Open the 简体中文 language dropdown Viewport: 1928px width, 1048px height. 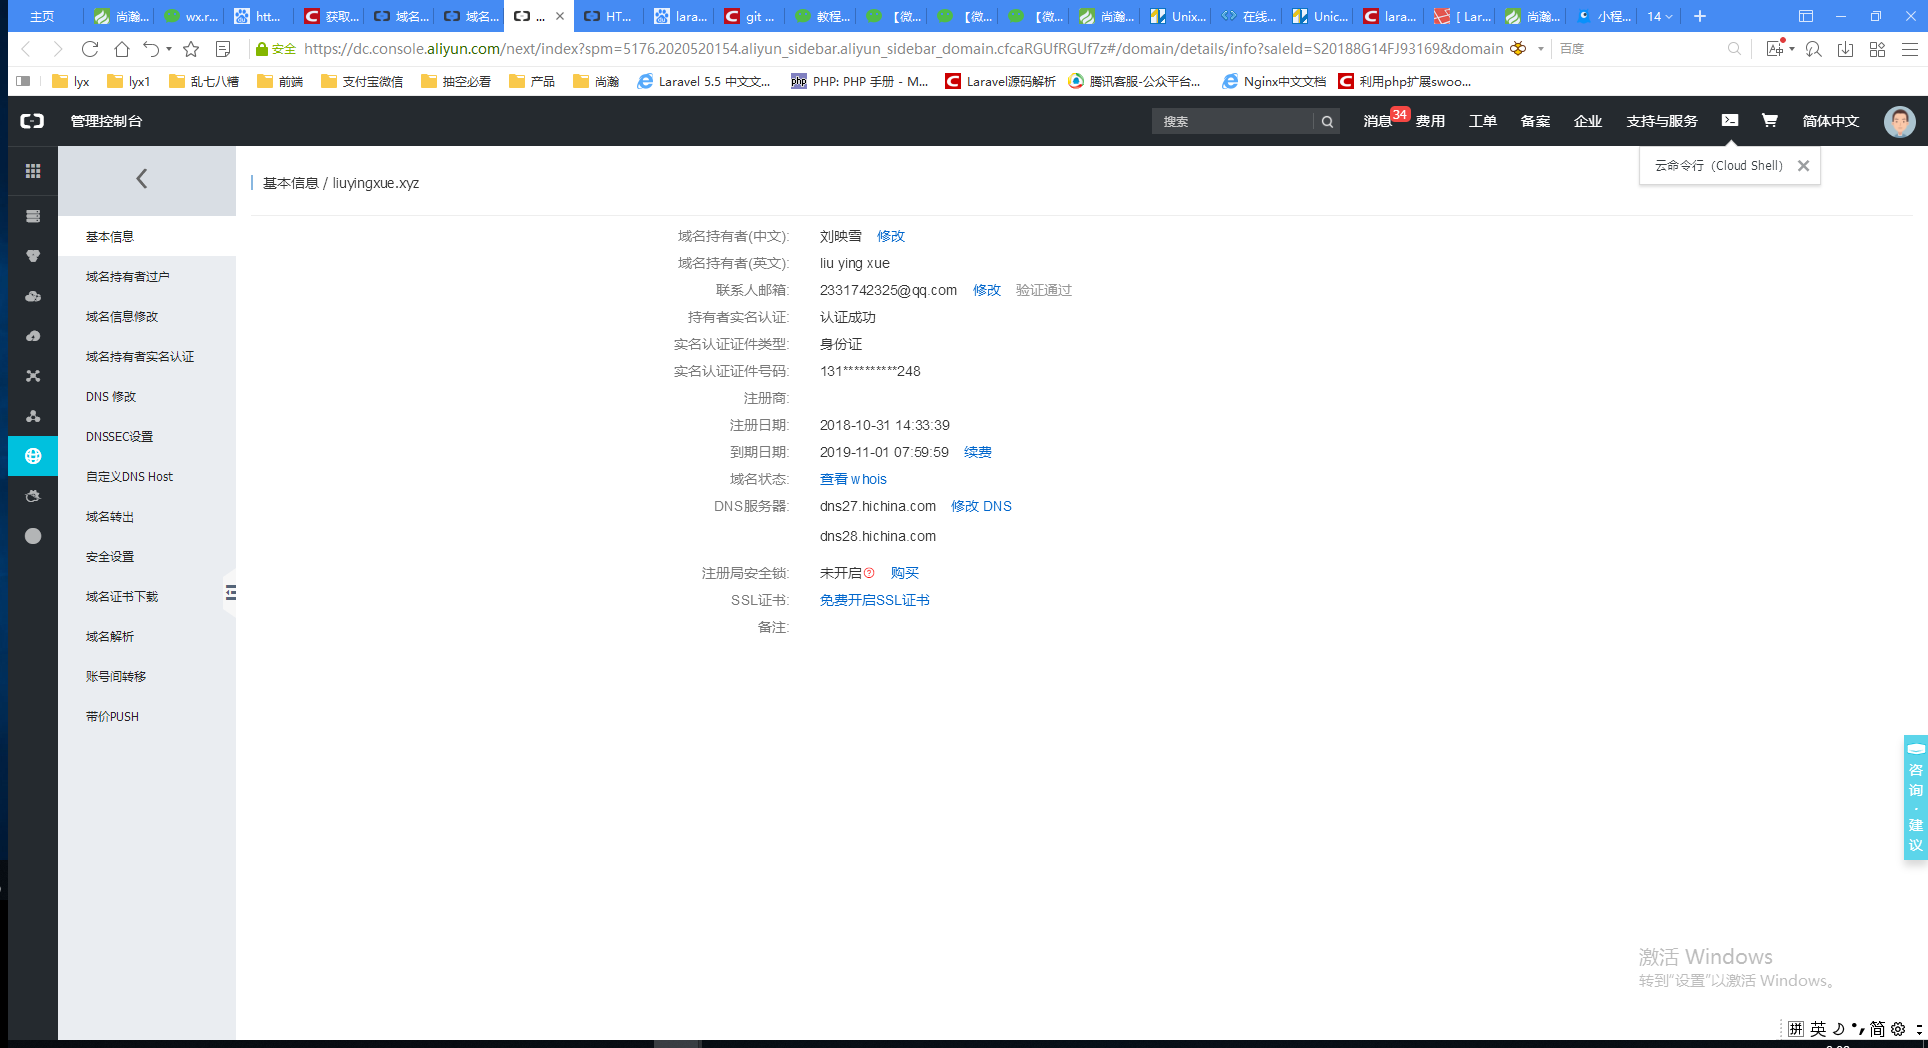1830,121
